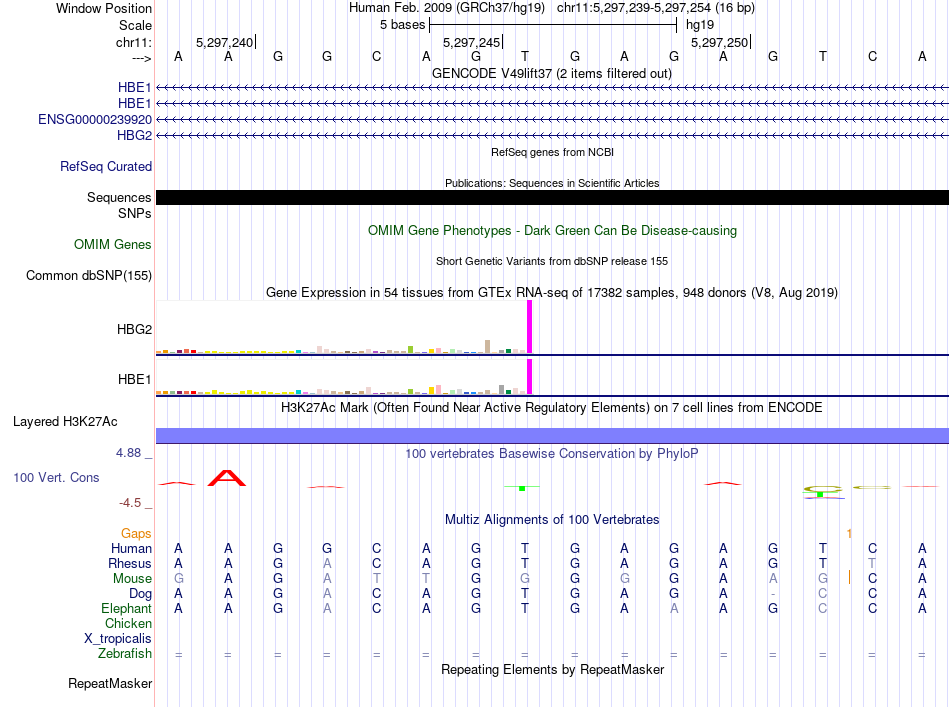The height and width of the screenshot is (707, 950).
Task: Select the Zebrafish species row label
Action: (x=125, y=654)
